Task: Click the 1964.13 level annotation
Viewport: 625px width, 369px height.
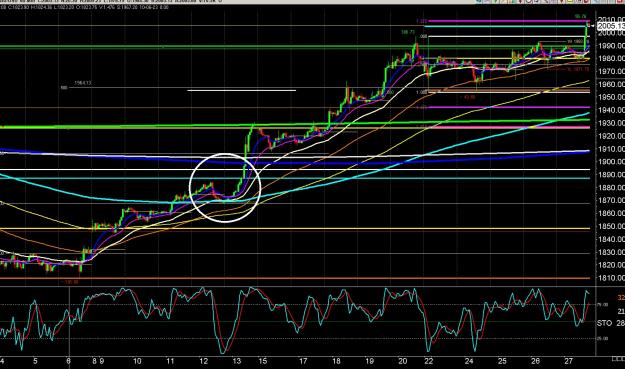Action: pyautogui.click(x=83, y=83)
